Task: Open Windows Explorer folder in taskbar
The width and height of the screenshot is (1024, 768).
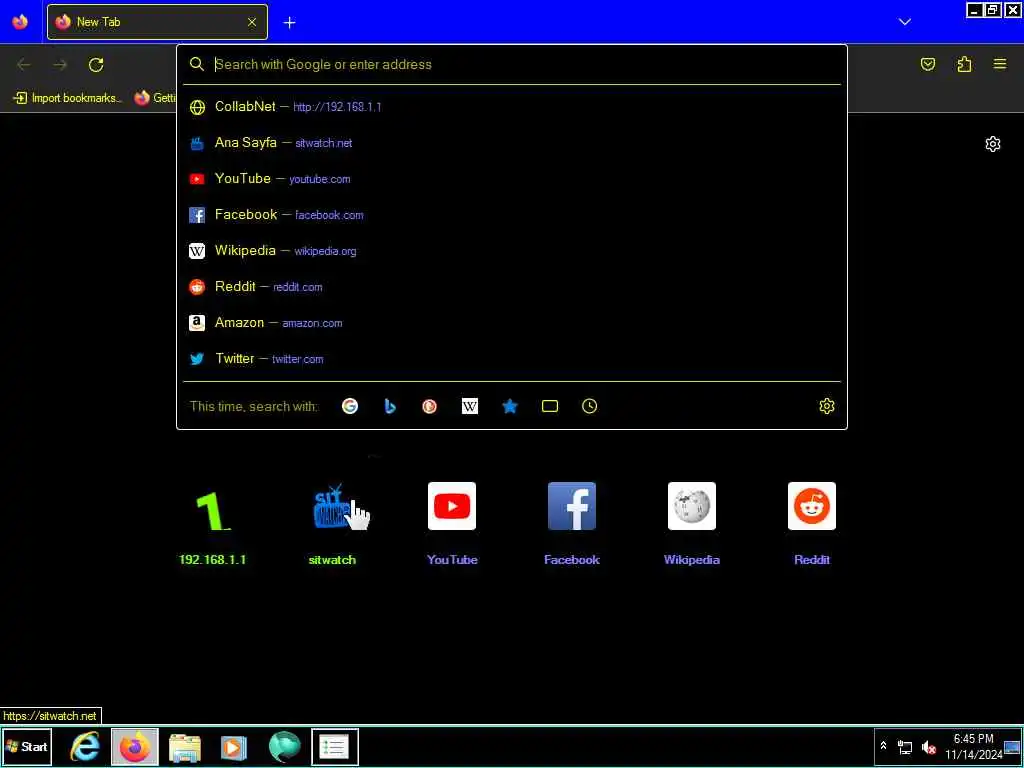Action: pos(185,747)
